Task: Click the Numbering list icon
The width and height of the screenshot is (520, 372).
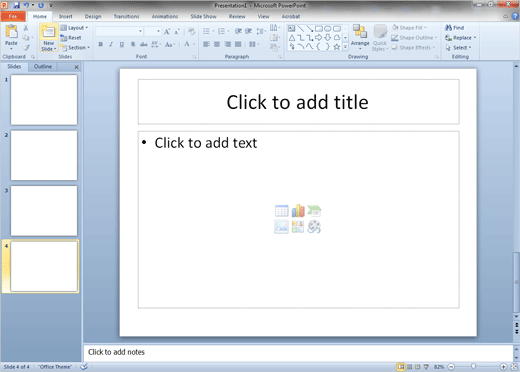Action: (x=221, y=31)
